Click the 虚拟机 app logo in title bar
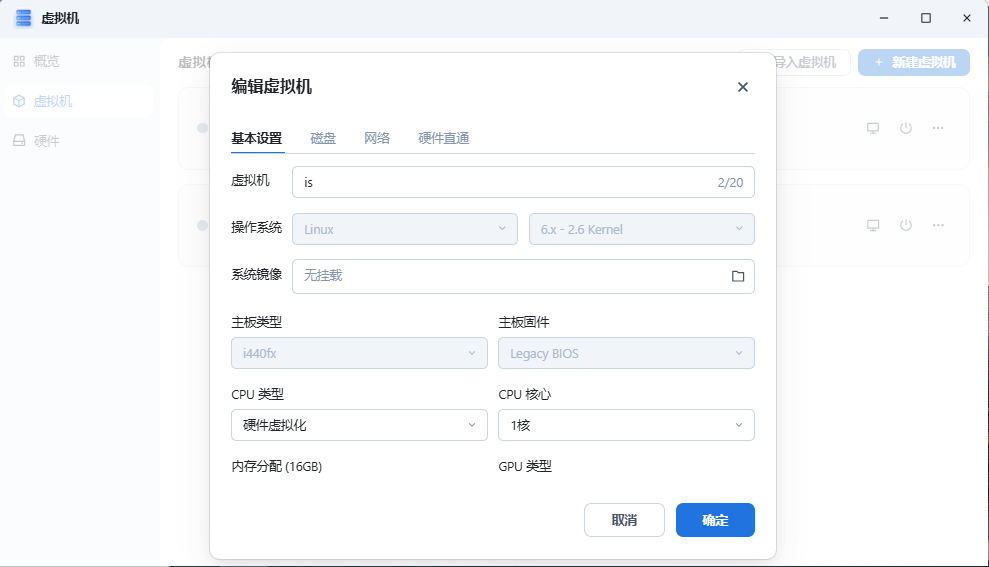 tap(23, 18)
